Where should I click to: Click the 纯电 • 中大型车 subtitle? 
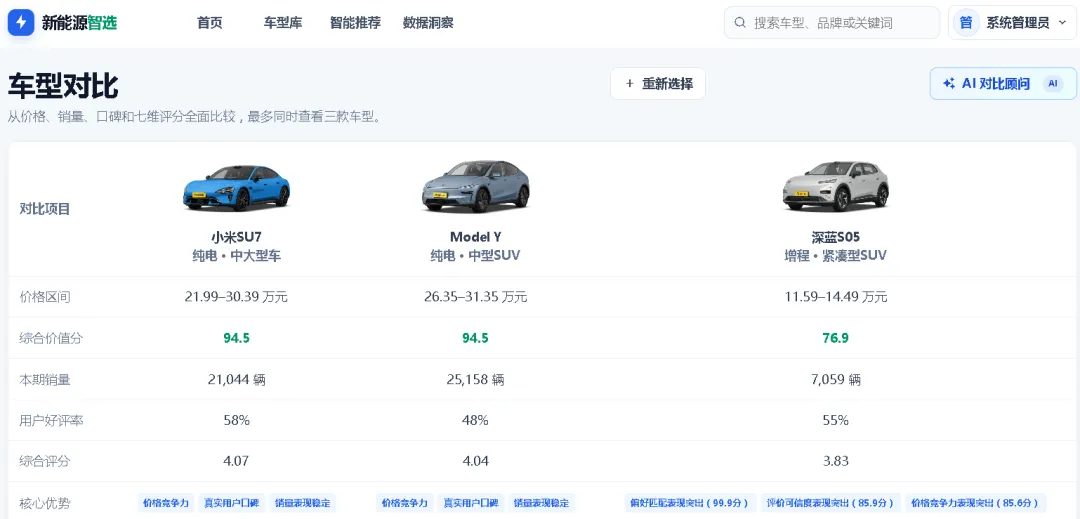pos(236,256)
